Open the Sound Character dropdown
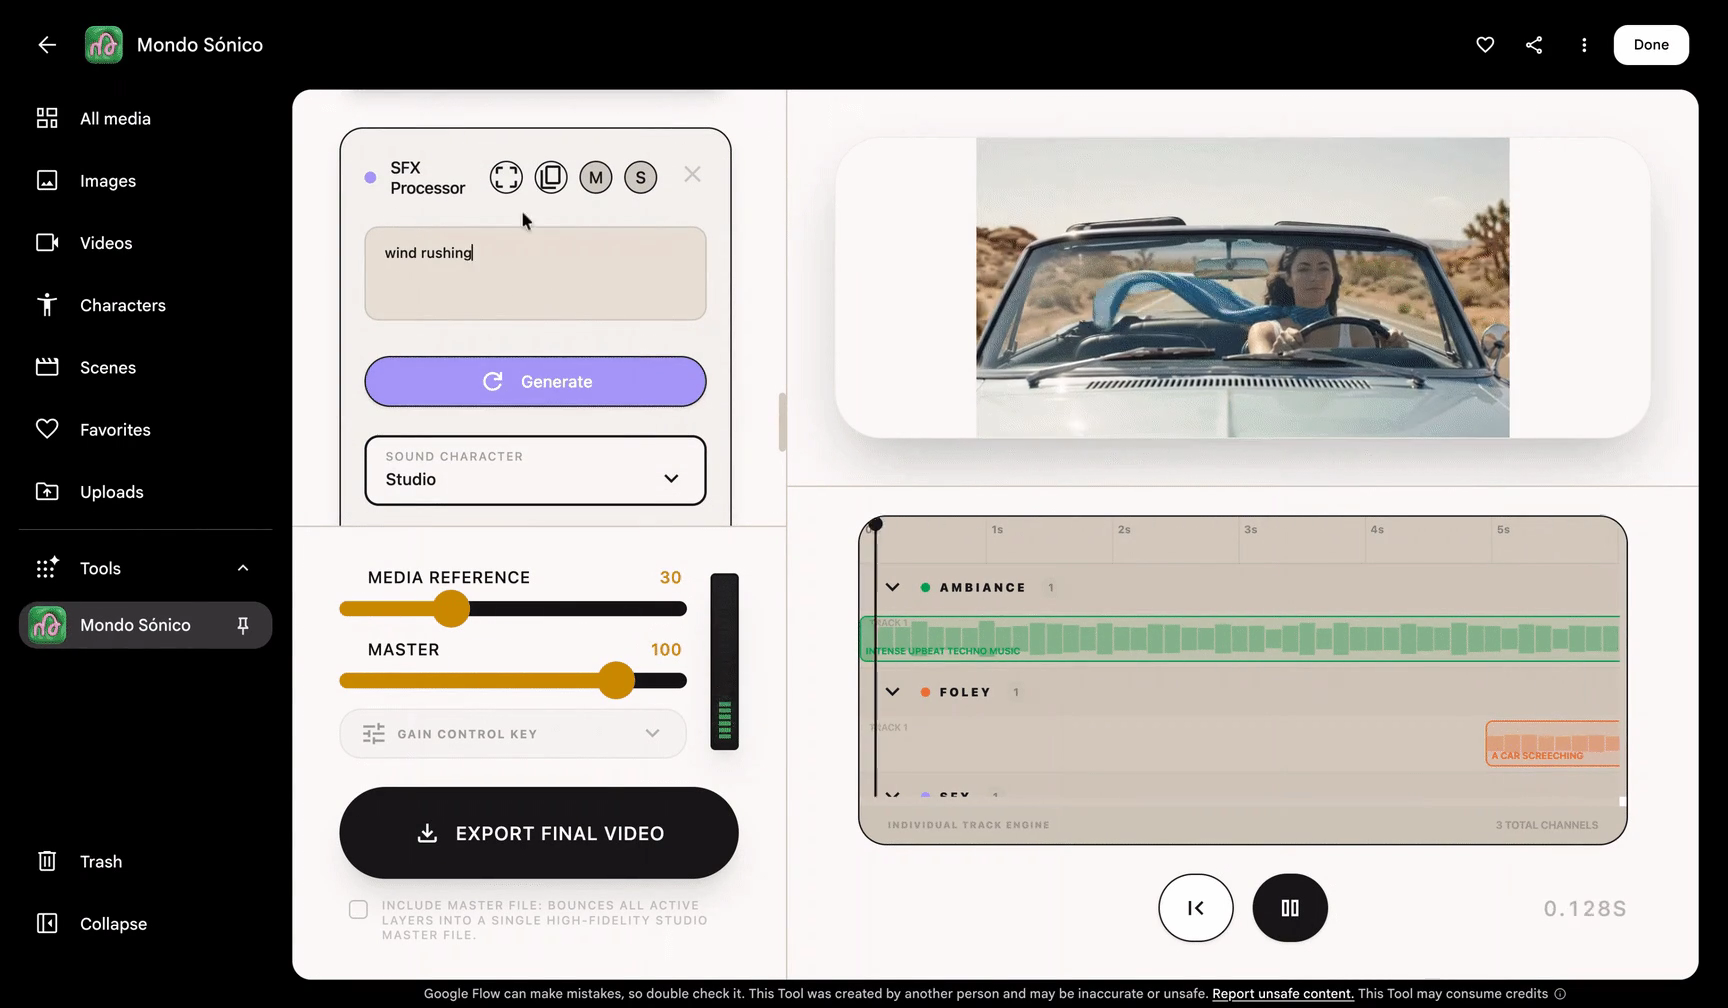The width and height of the screenshot is (1728, 1008). (x=535, y=470)
